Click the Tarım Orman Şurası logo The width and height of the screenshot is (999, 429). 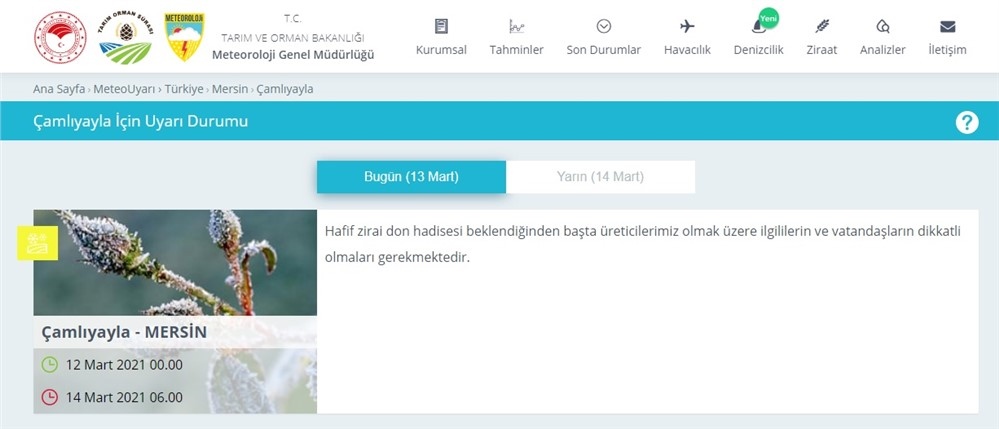[x=125, y=37]
